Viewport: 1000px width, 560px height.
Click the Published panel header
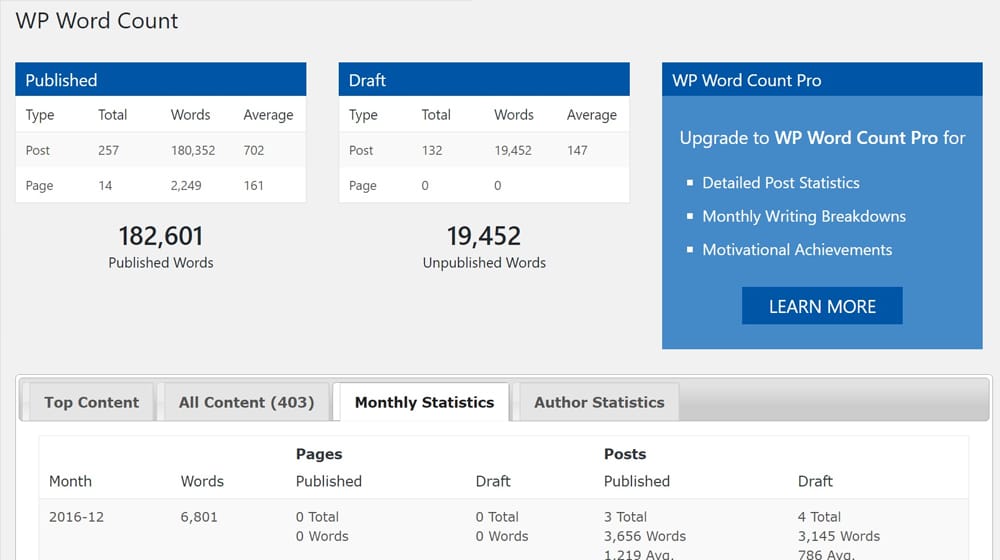pyautogui.click(x=161, y=80)
